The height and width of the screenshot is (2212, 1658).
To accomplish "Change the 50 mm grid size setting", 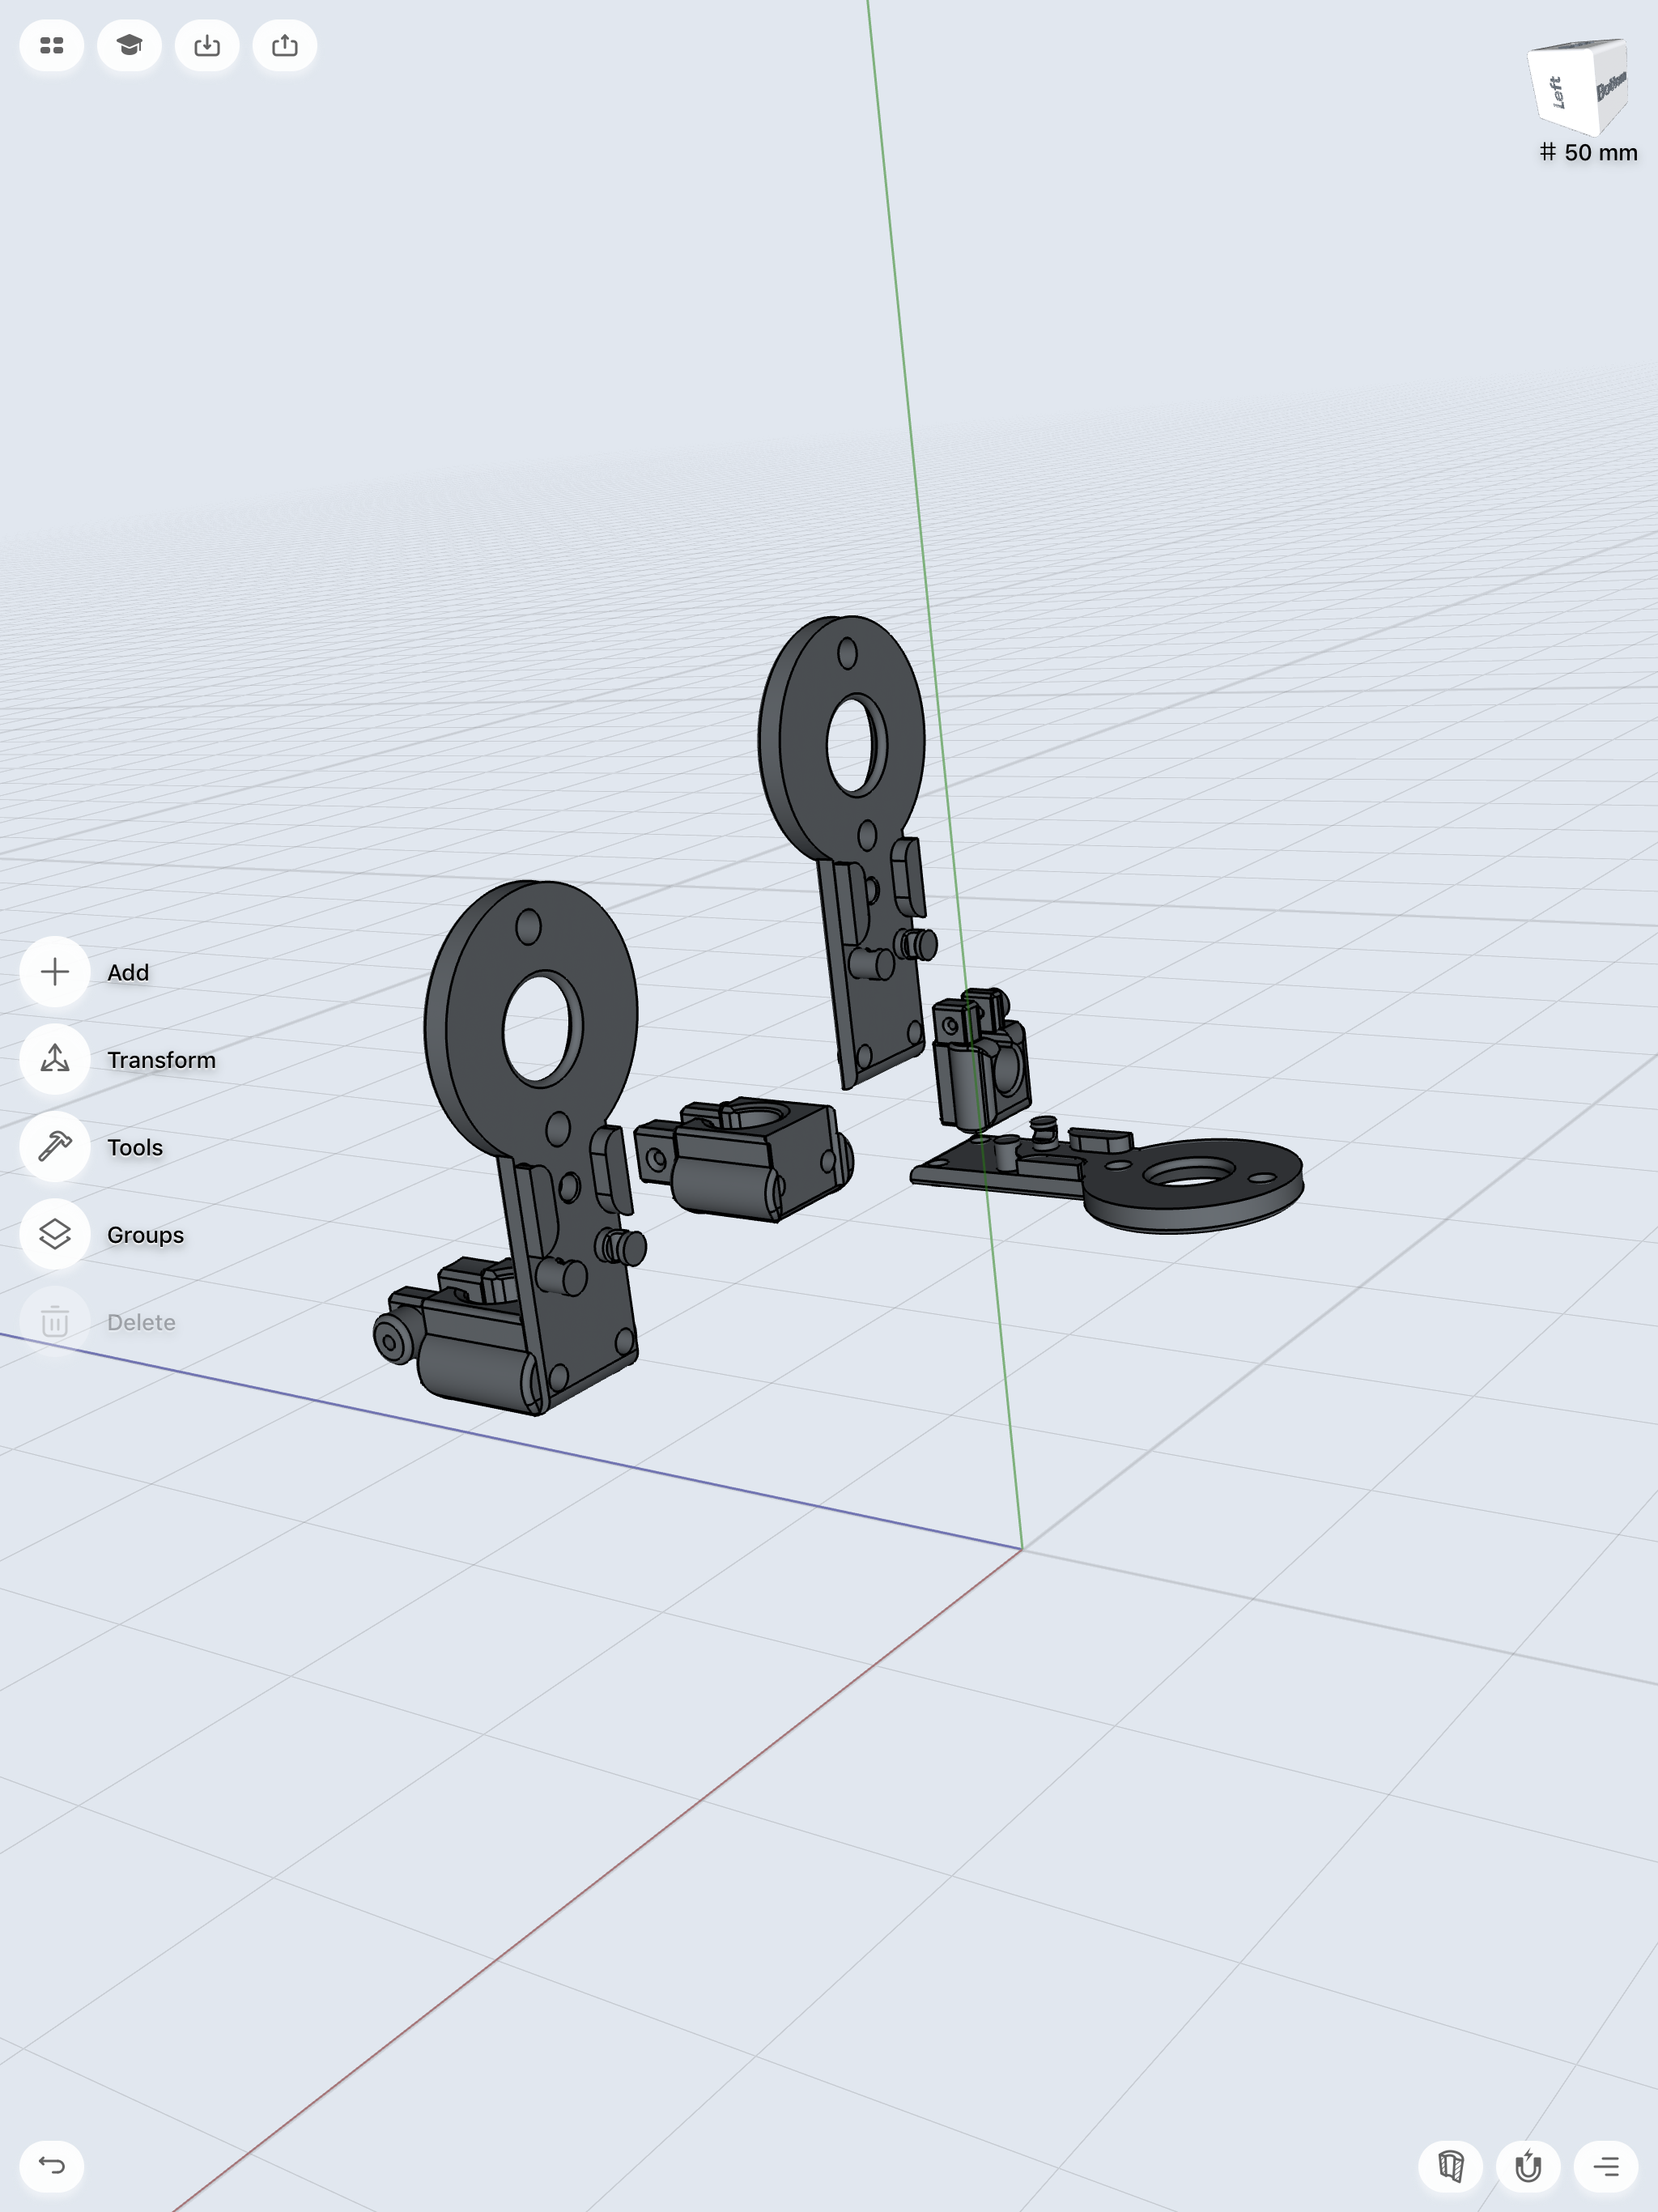I will [1588, 153].
